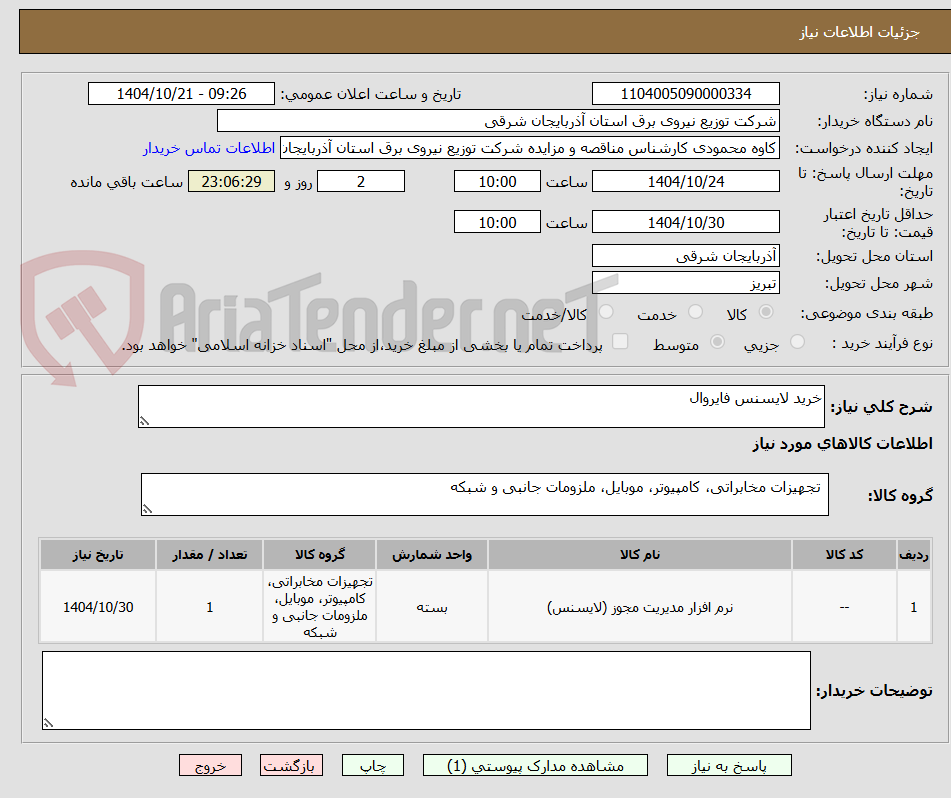
Task: Click resize handle of شرح کلی نیاز box
Action: click(144, 421)
